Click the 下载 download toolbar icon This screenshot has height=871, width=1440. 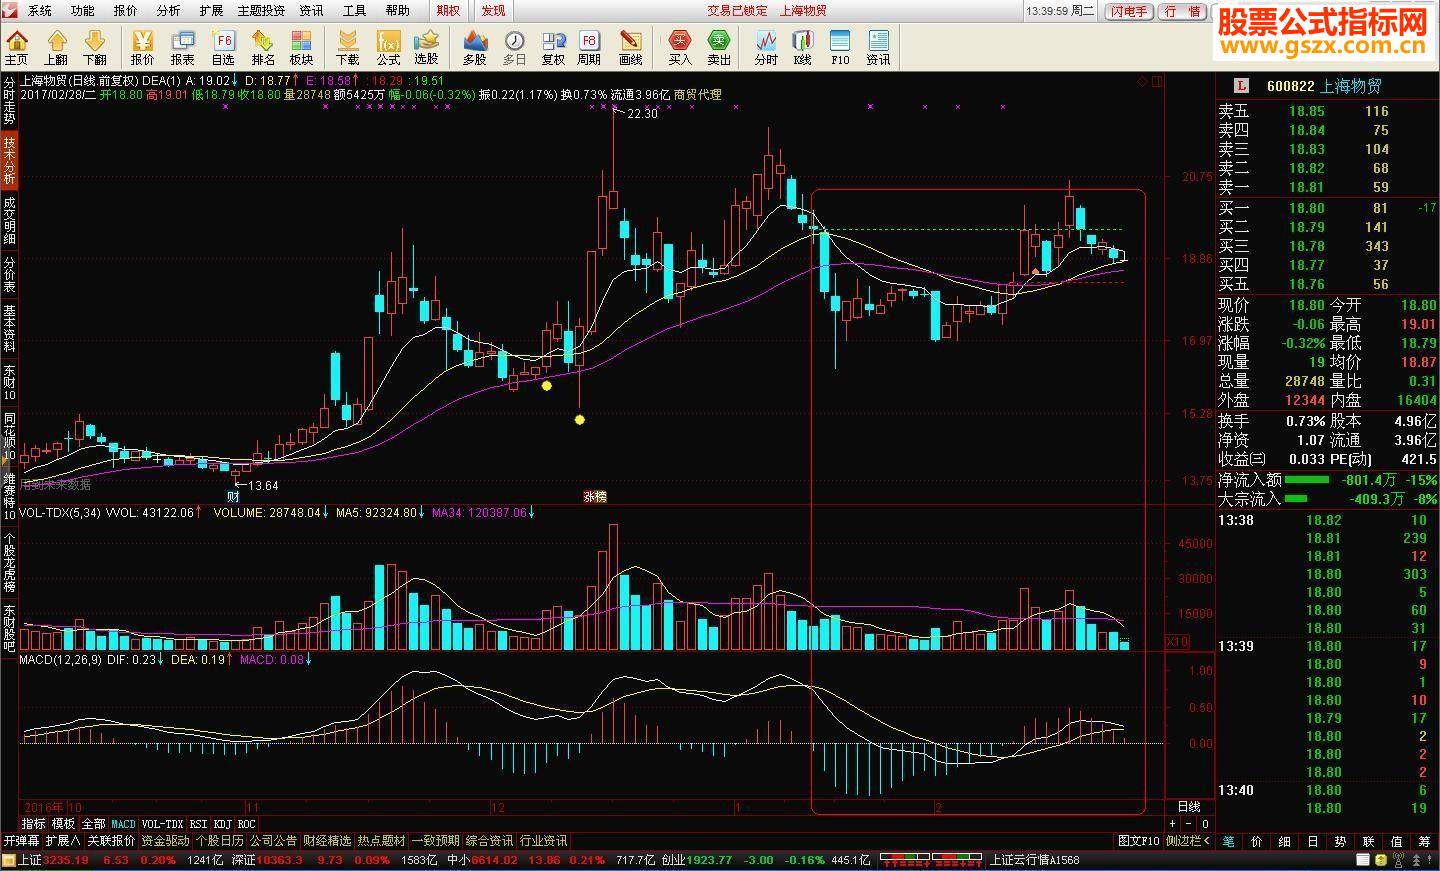point(348,47)
